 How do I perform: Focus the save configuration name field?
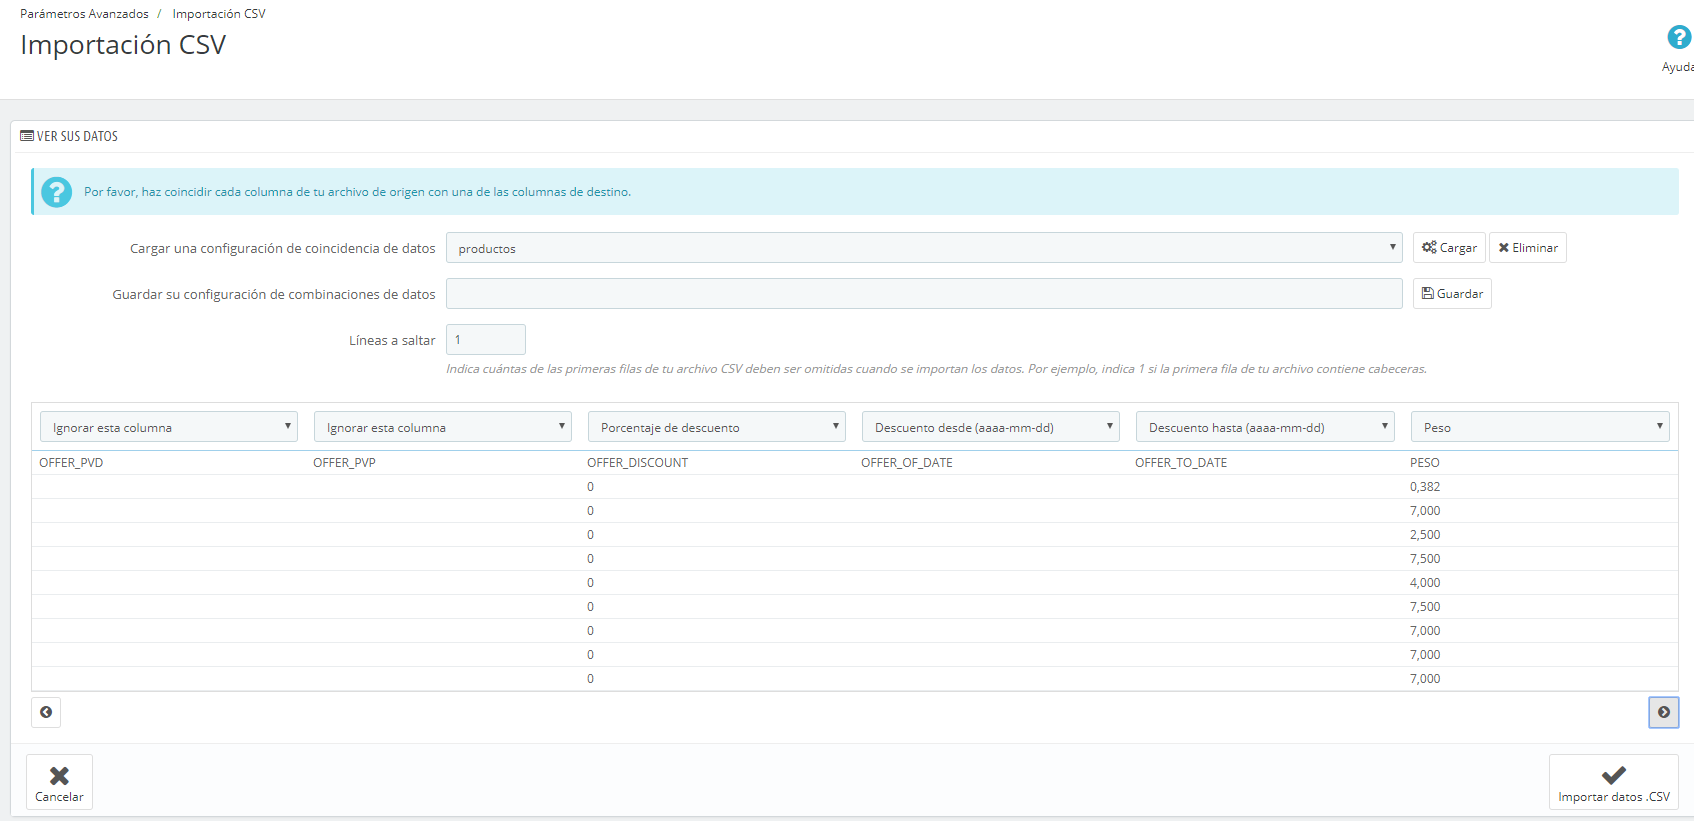pos(924,294)
